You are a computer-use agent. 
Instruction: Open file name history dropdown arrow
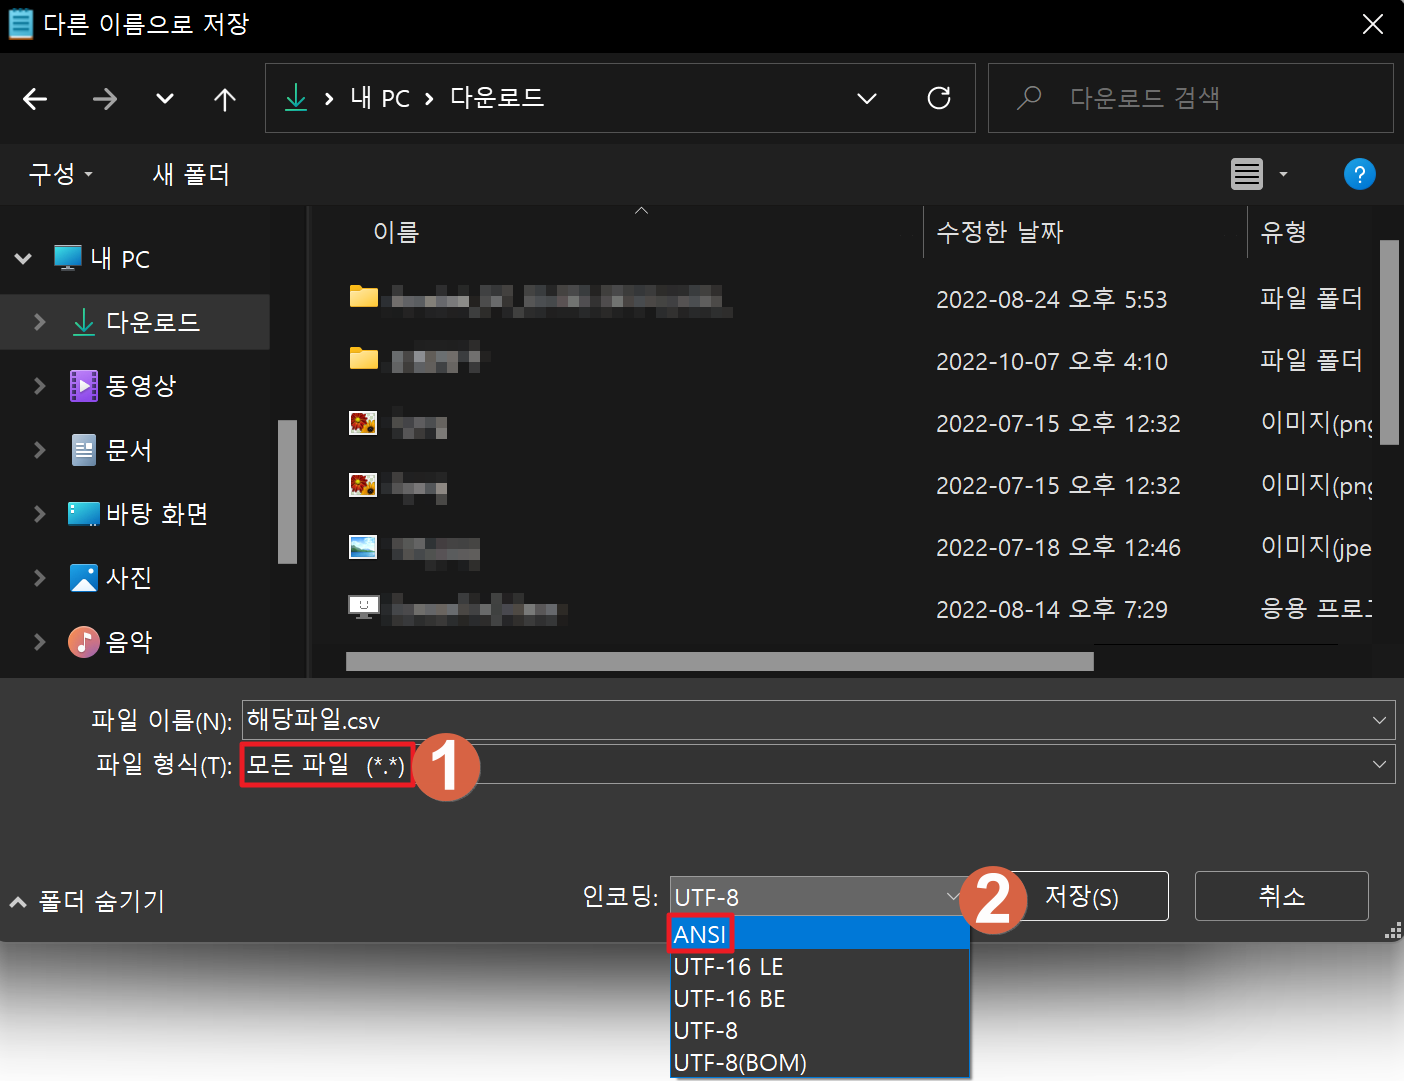click(x=1380, y=720)
